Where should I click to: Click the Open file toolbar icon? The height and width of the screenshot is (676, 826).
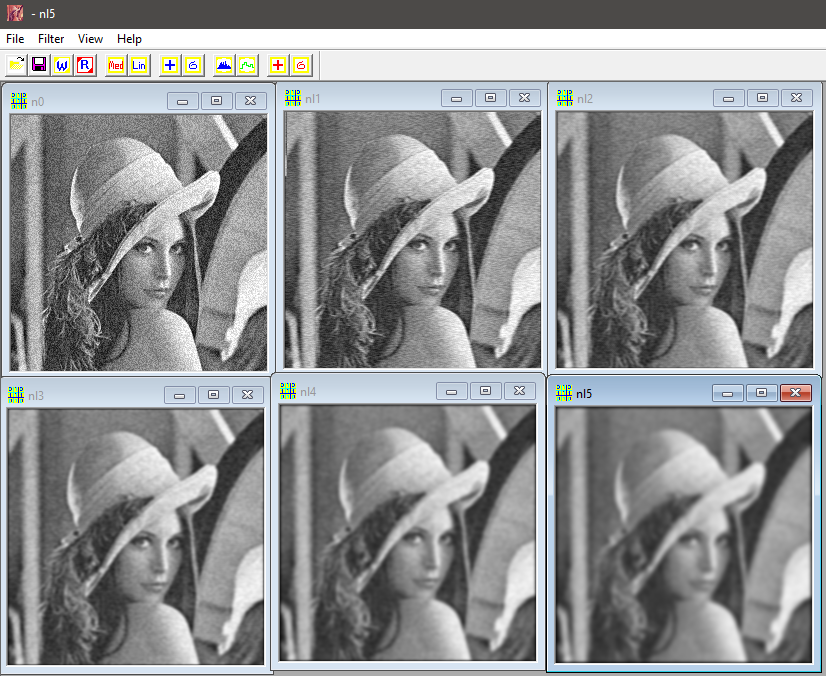(x=16, y=65)
